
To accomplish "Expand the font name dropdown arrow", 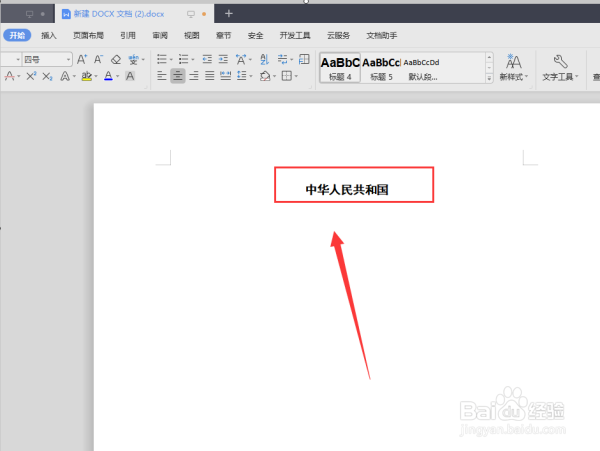I will (x=18, y=60).
